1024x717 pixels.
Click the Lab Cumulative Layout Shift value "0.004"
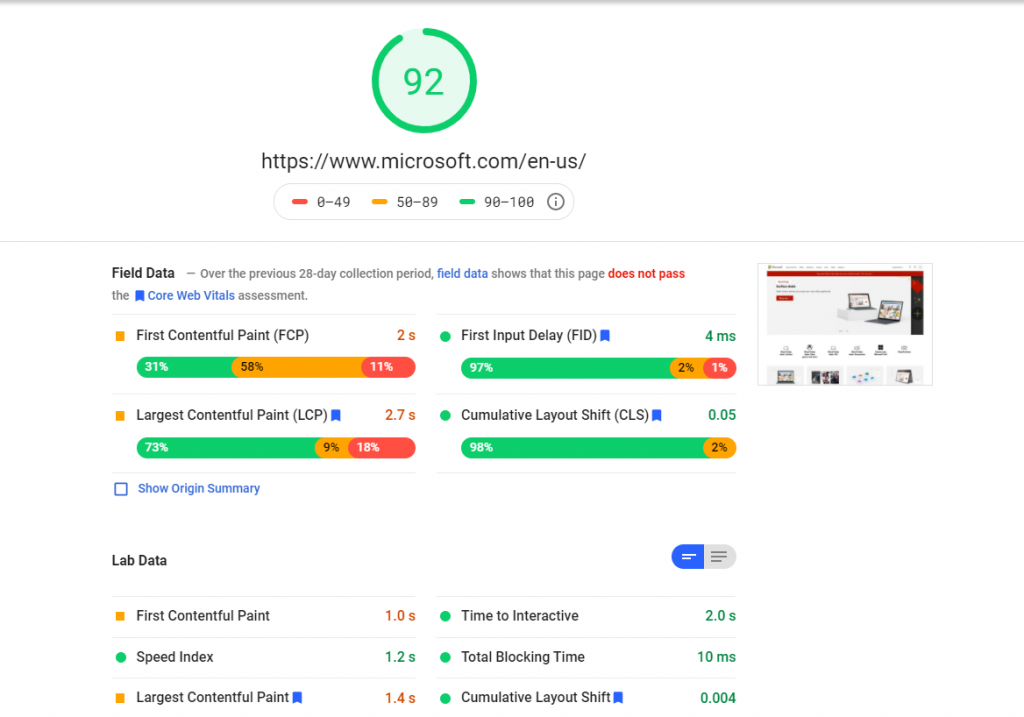(718, 698)
